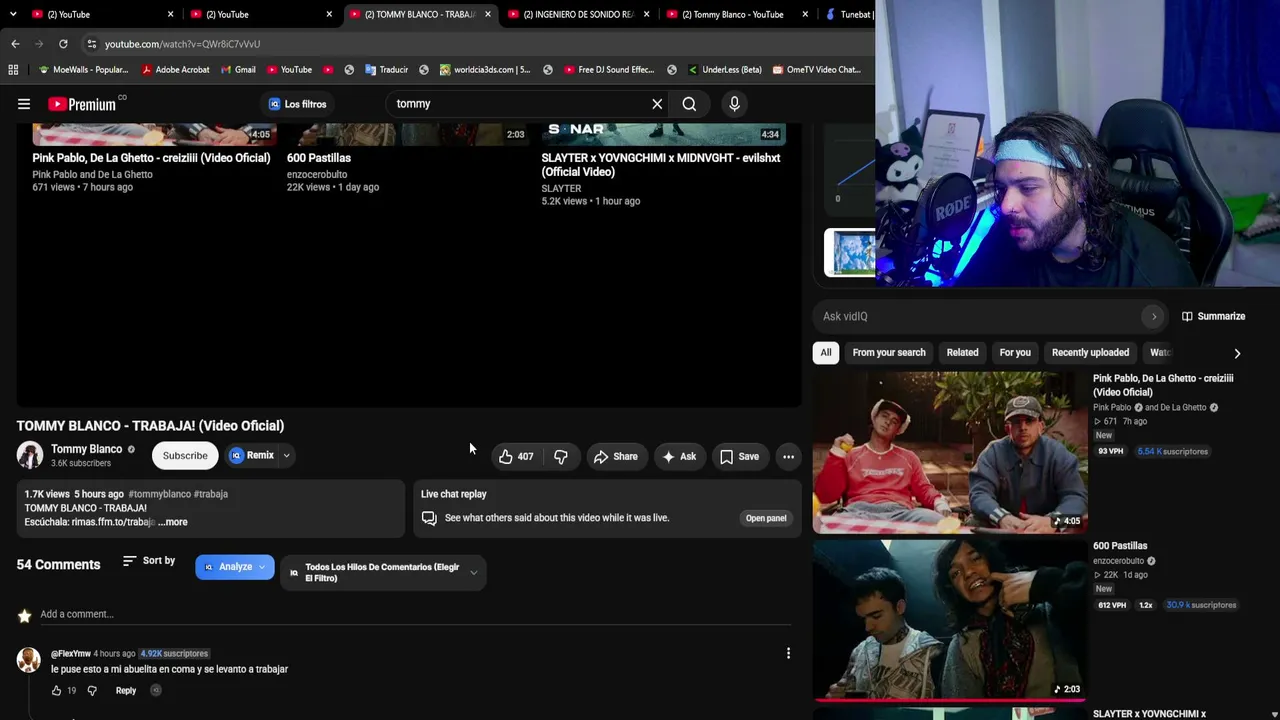Share the TRABAJA video
Image resolution: width=1280 pixels, height=720 pixels.
(x=615, y=456)
